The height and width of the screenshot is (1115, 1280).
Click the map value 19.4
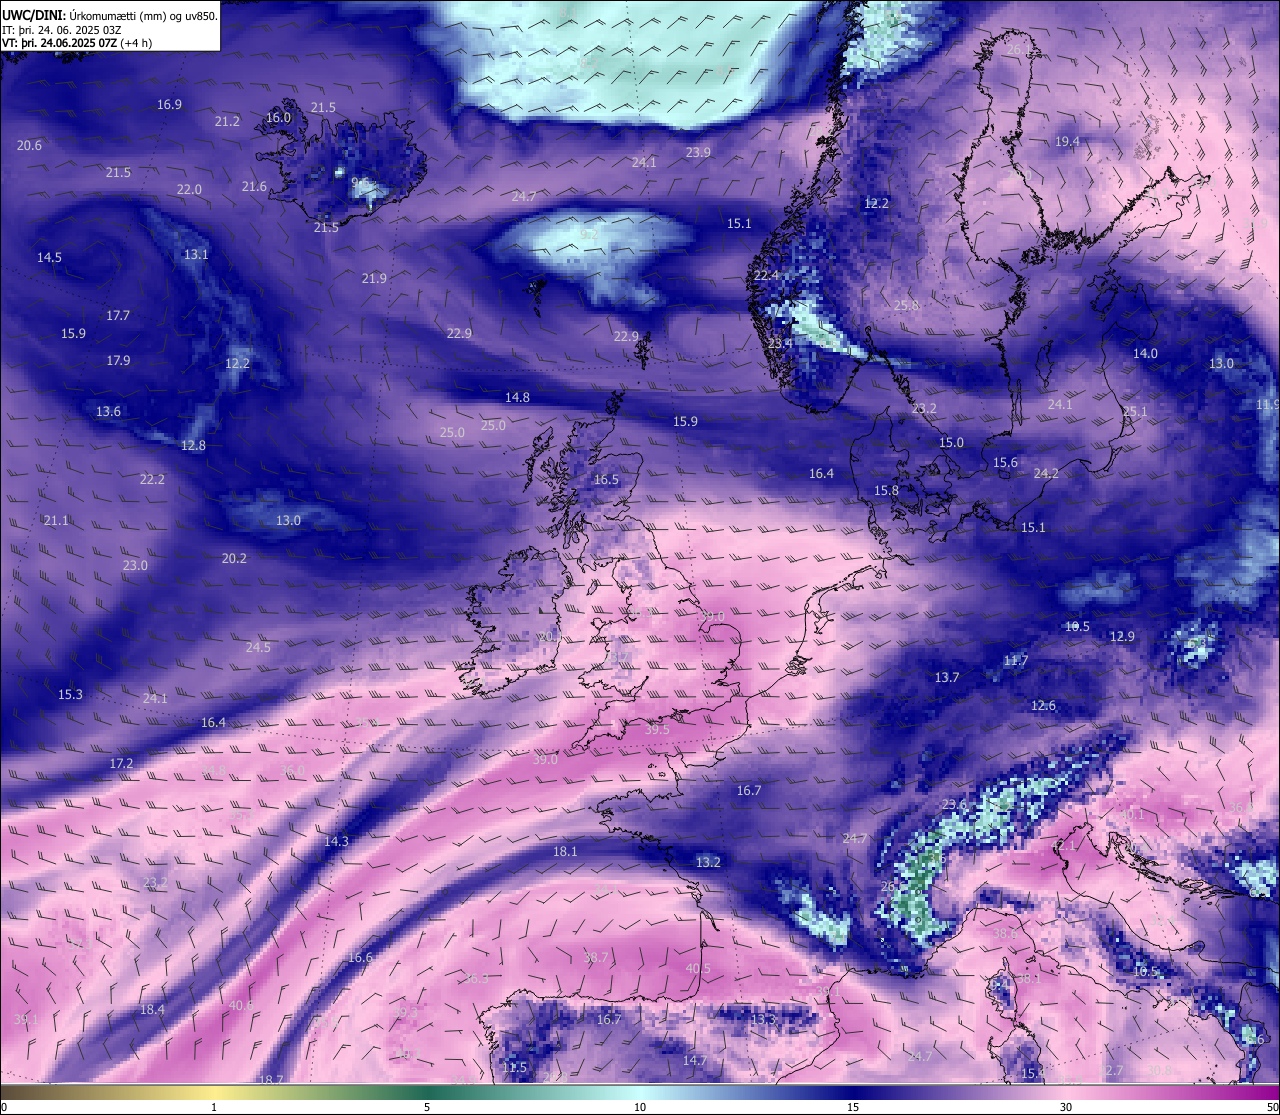point(1067,142)
